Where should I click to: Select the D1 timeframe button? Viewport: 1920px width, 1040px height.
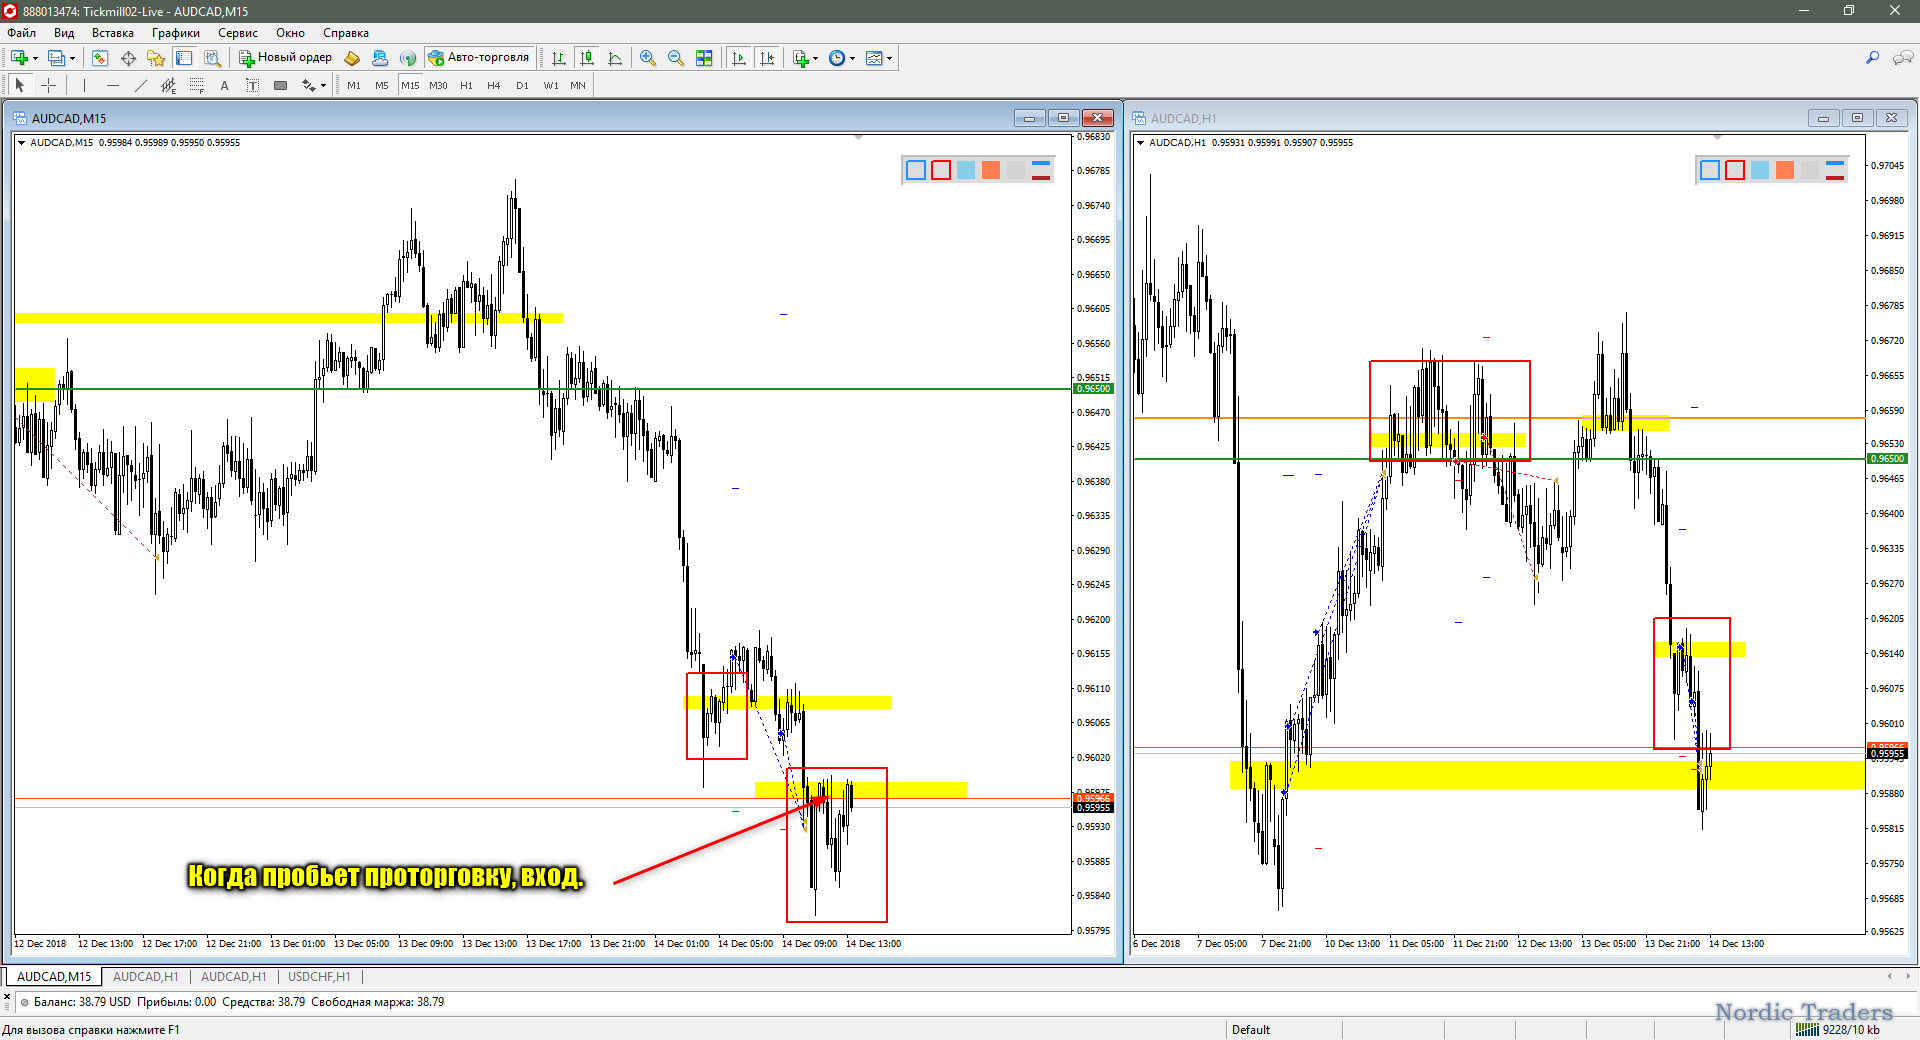tap(522, 86)
